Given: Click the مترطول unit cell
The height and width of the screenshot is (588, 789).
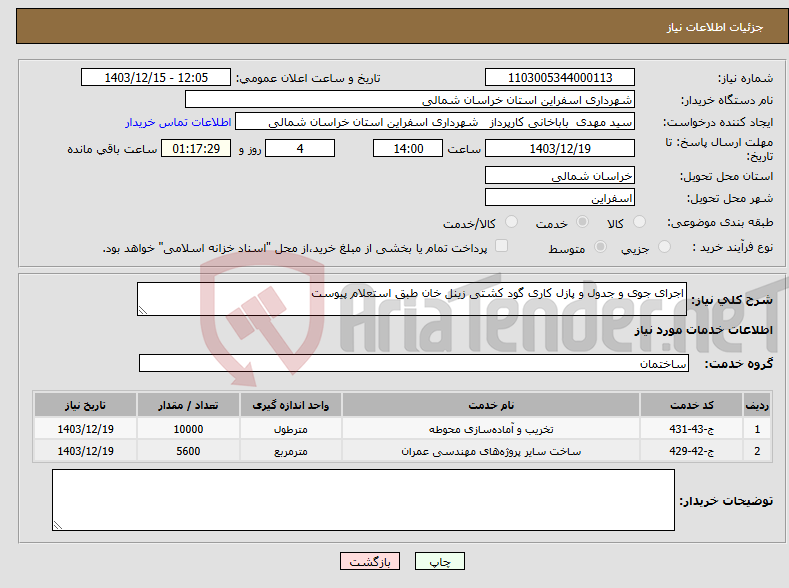Looking at the screenshot, I should (x=291, y=429).
